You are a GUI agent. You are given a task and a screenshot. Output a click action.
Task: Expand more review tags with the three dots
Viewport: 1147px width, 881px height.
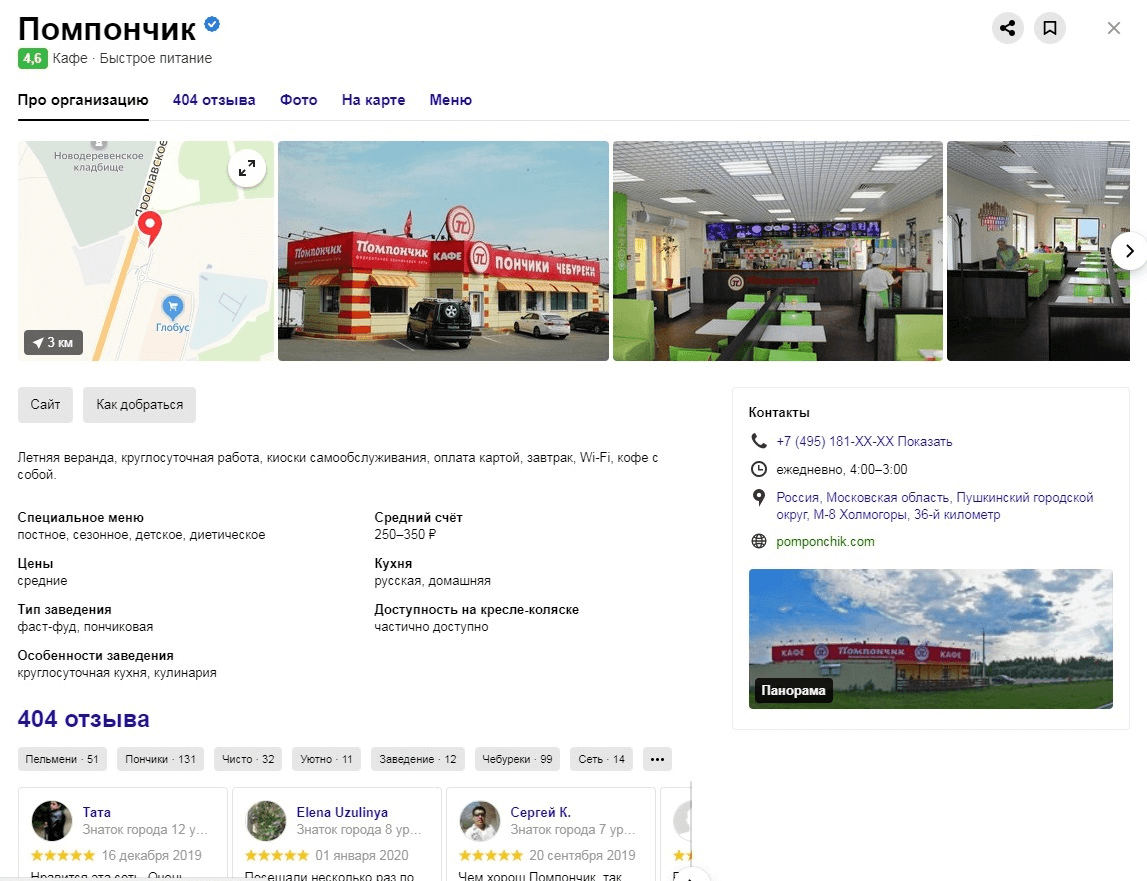tap(657, 760)
